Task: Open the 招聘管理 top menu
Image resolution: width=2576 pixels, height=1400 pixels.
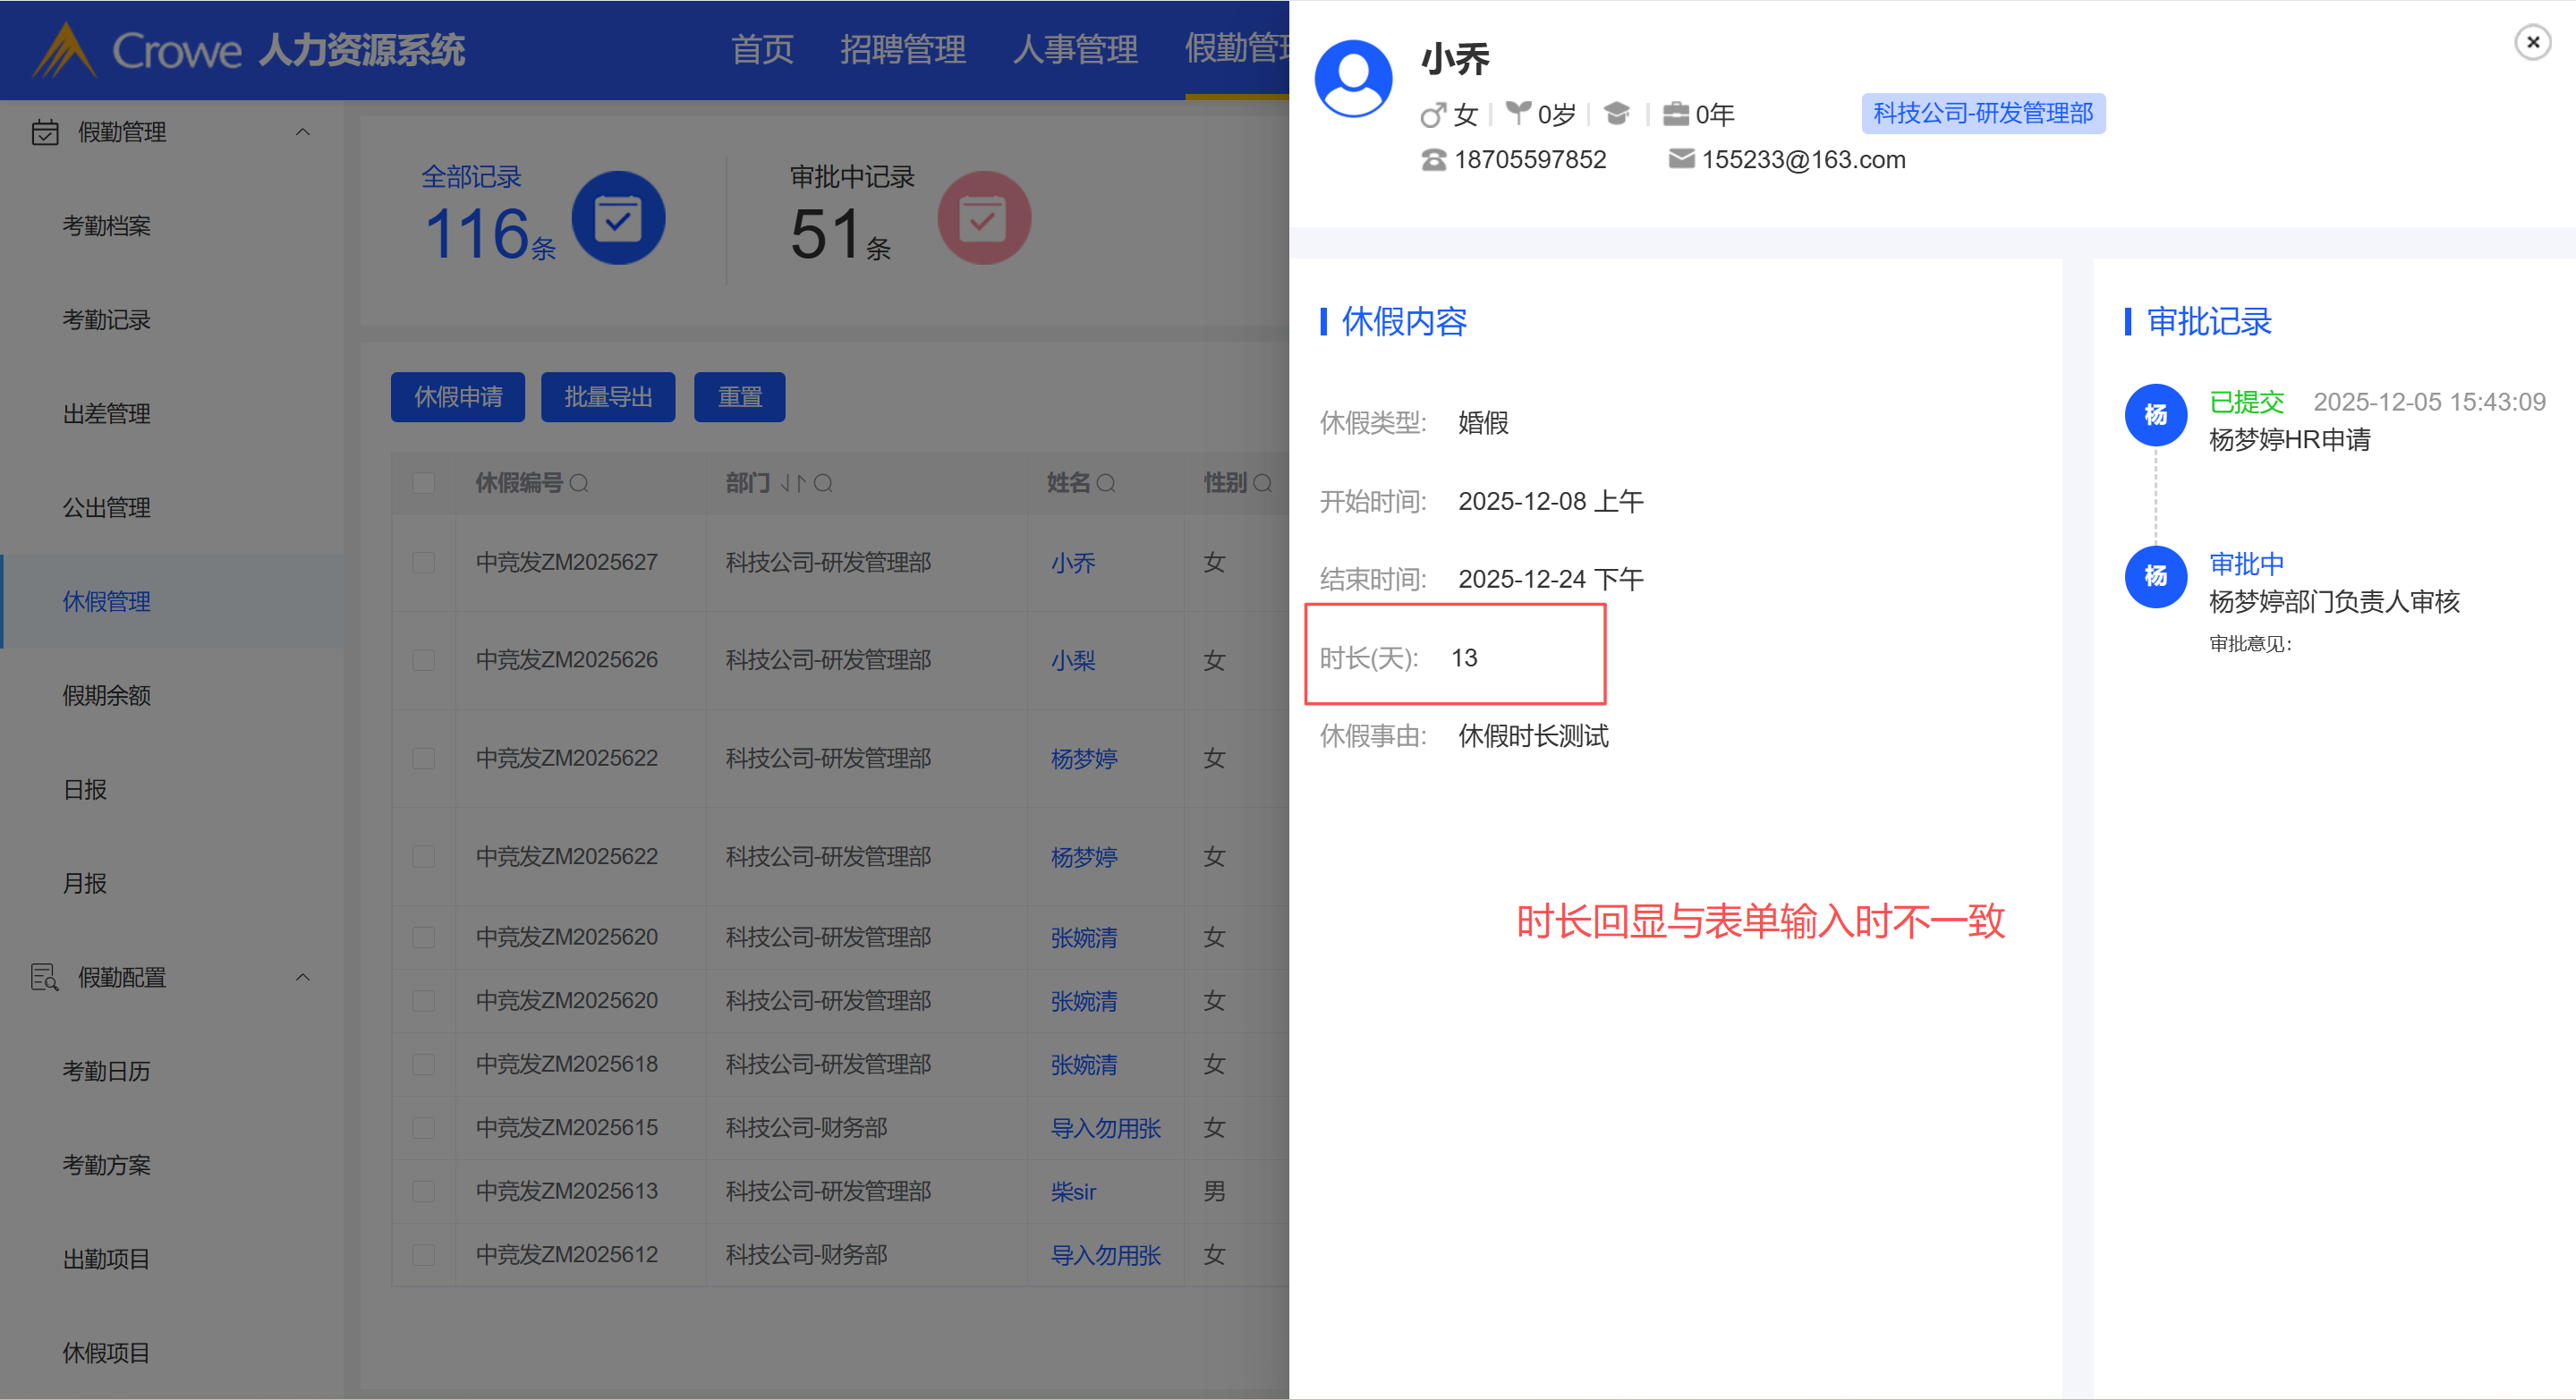Action: [902, 48]
